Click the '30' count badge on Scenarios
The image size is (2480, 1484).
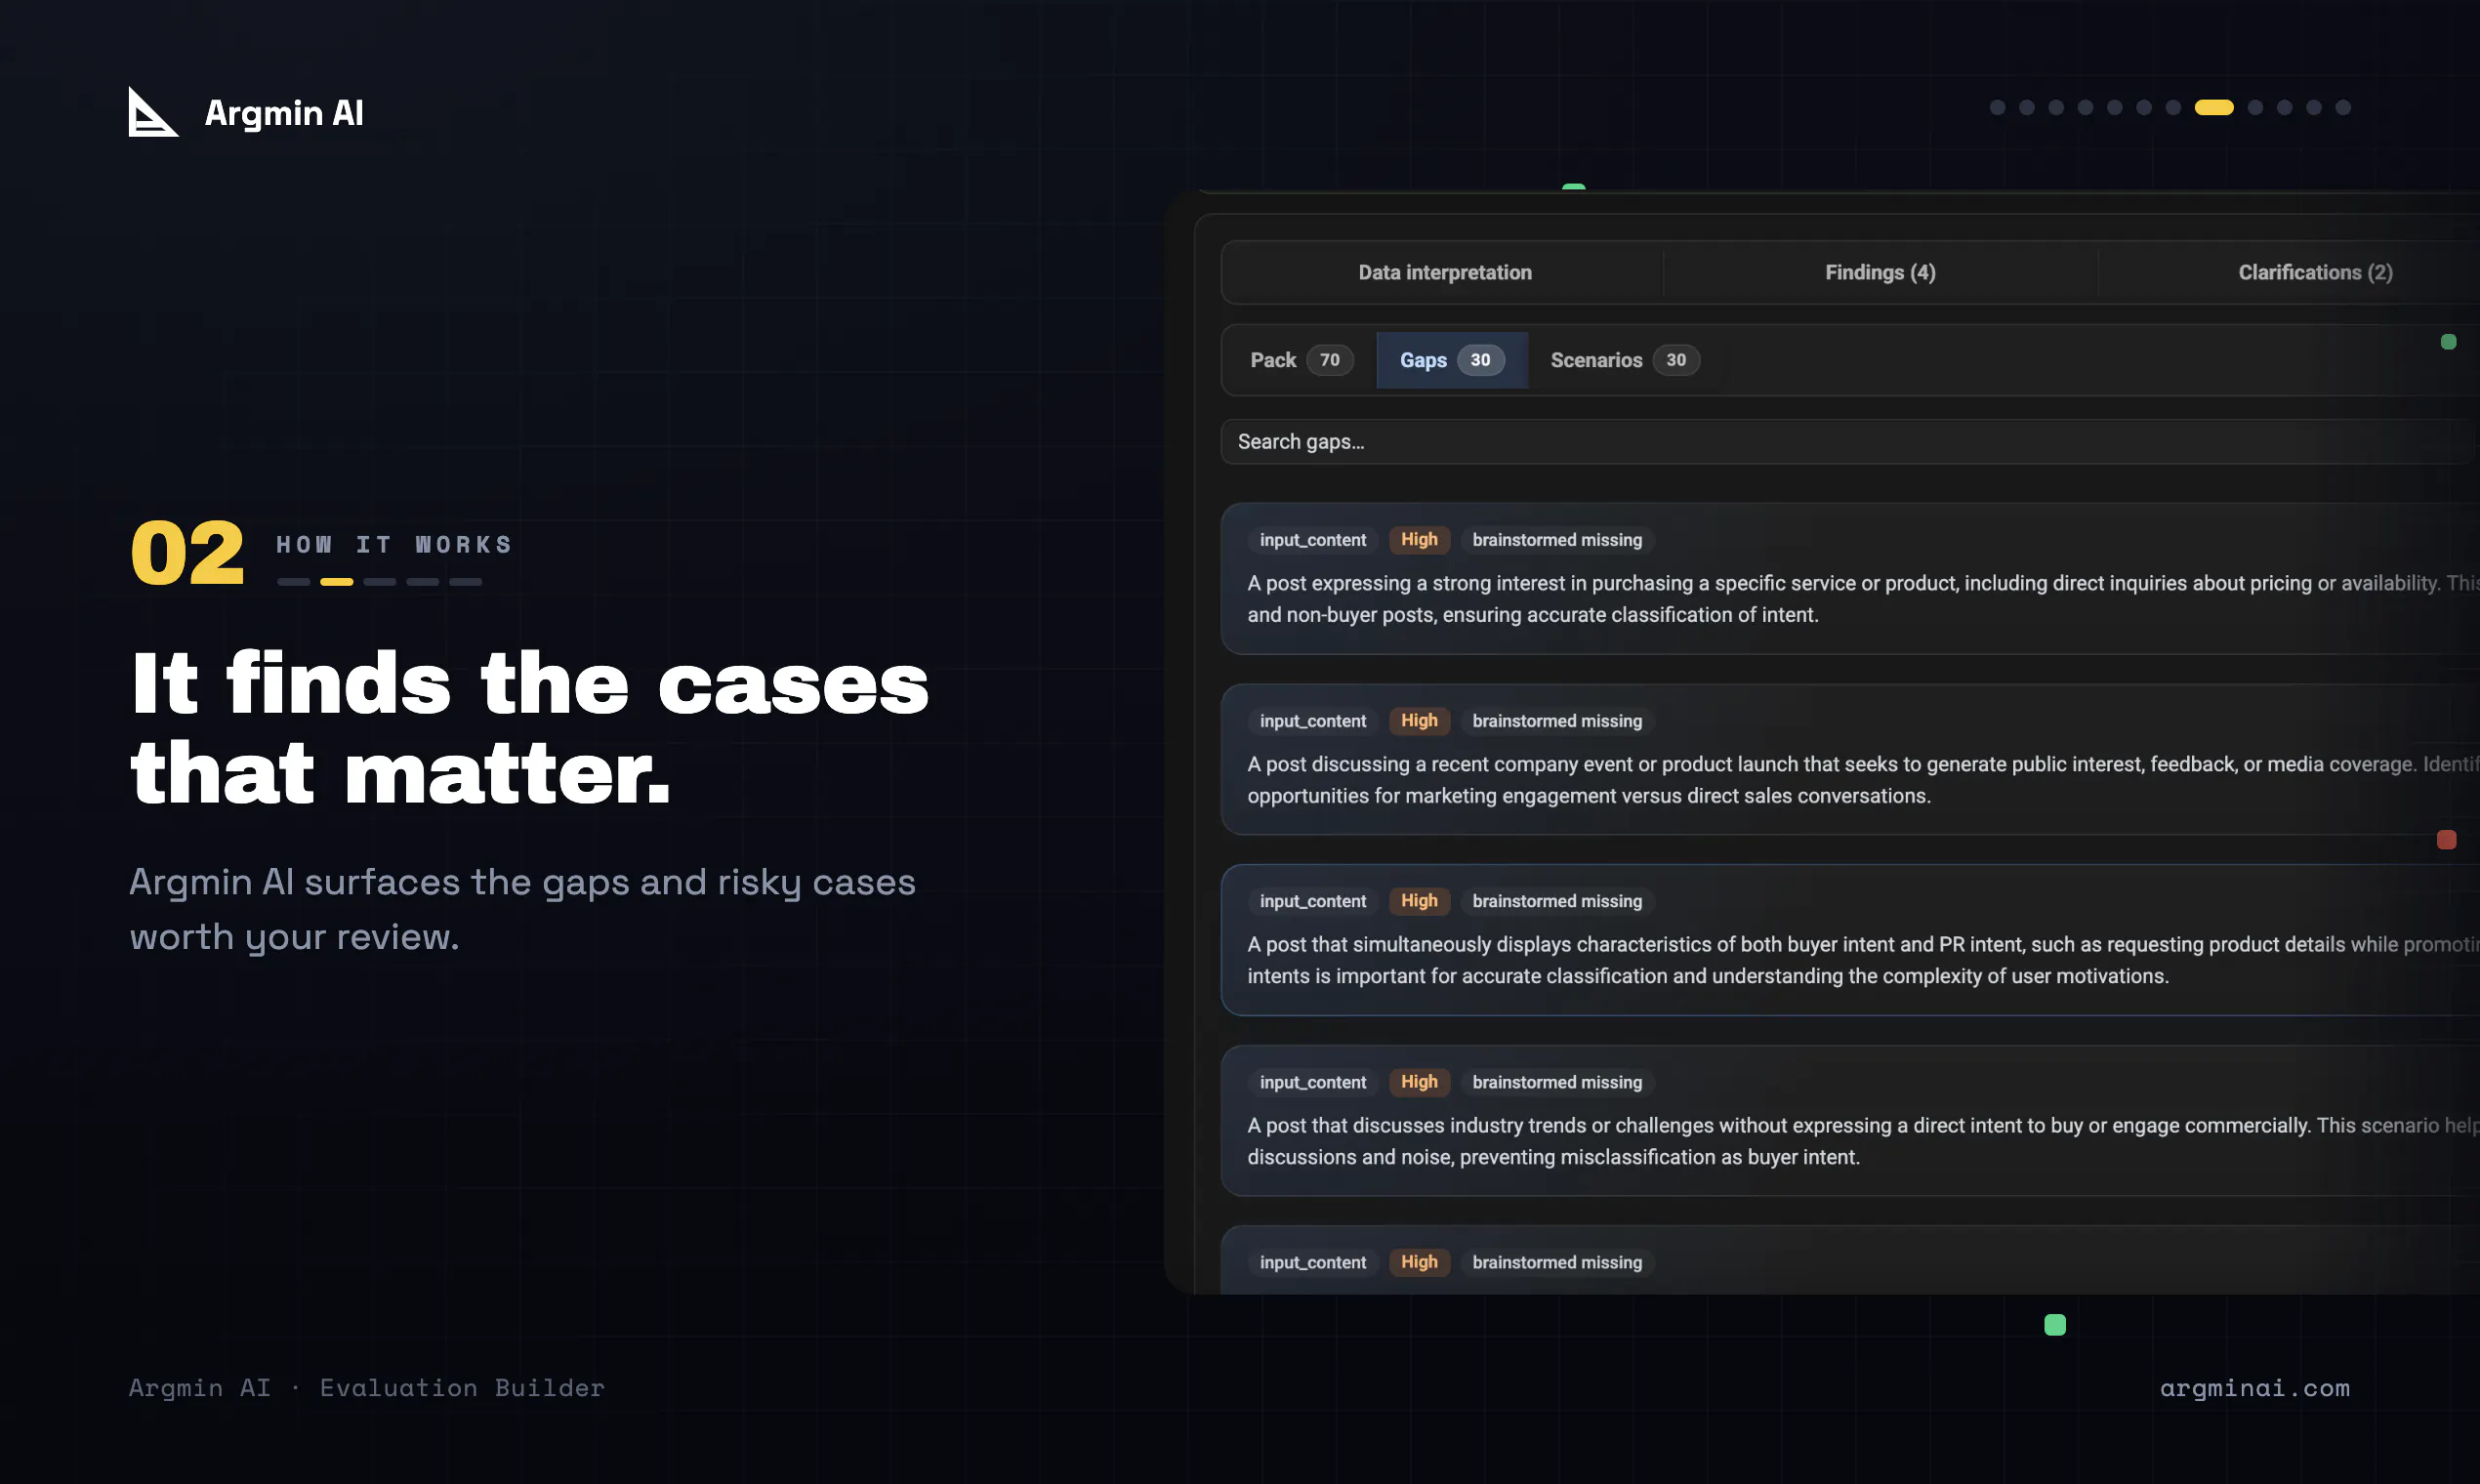tap(1676, 360)
